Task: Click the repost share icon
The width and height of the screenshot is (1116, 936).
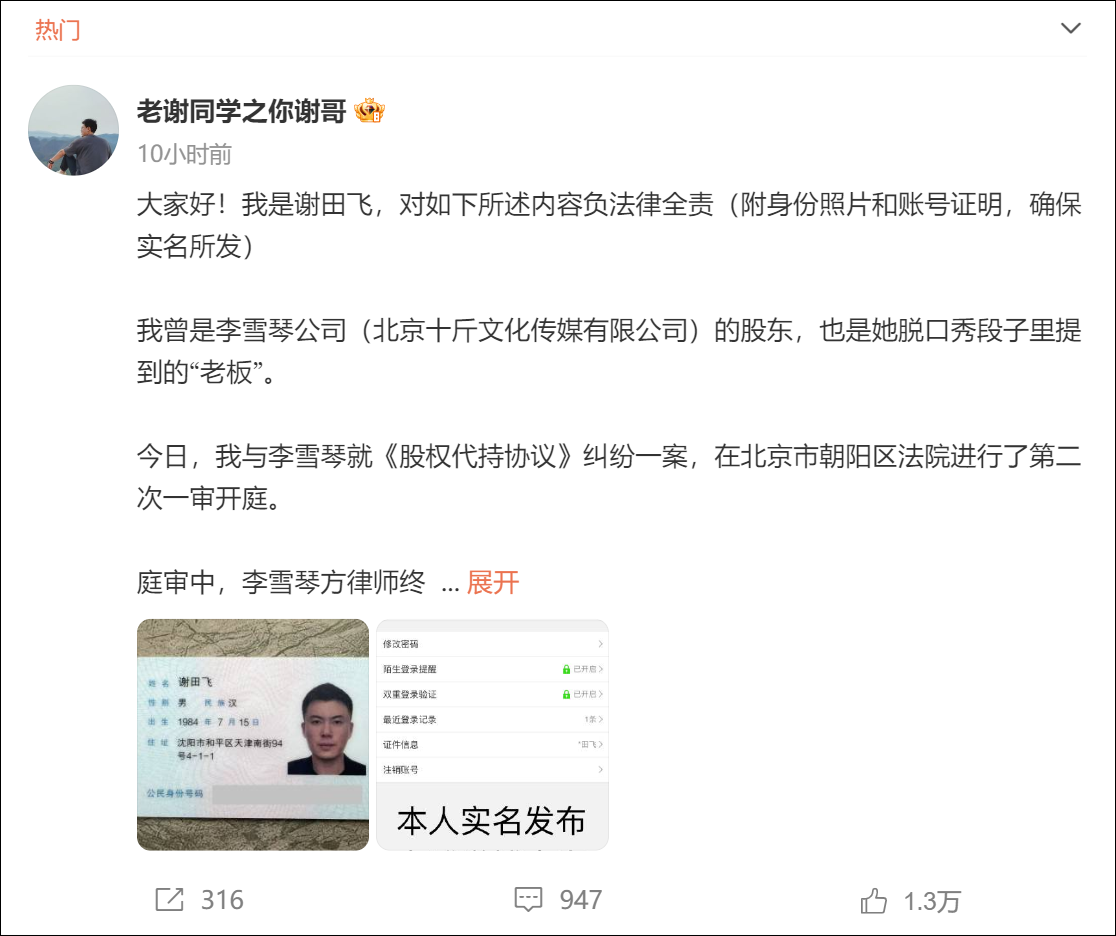Action: [x=169, y=900]
